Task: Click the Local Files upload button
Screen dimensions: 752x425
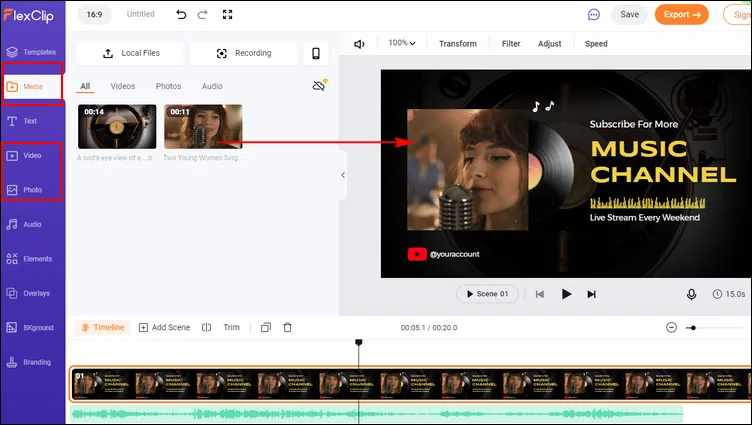Action: [x=130, y=53]
